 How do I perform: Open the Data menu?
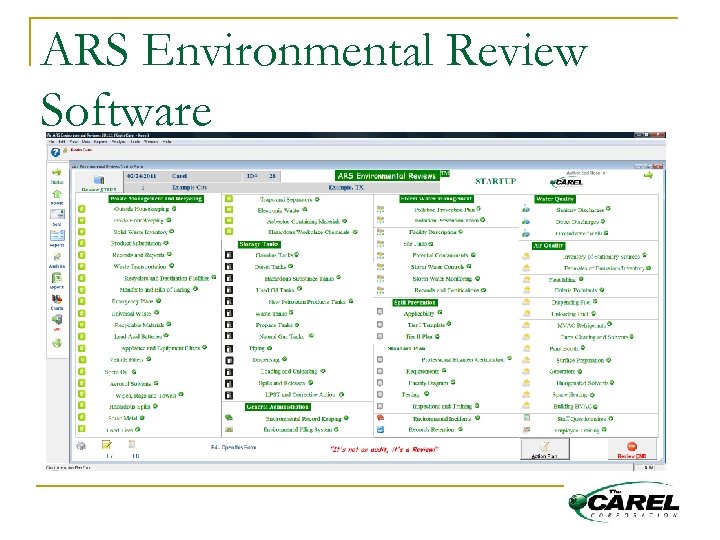[x=85, y=142]
